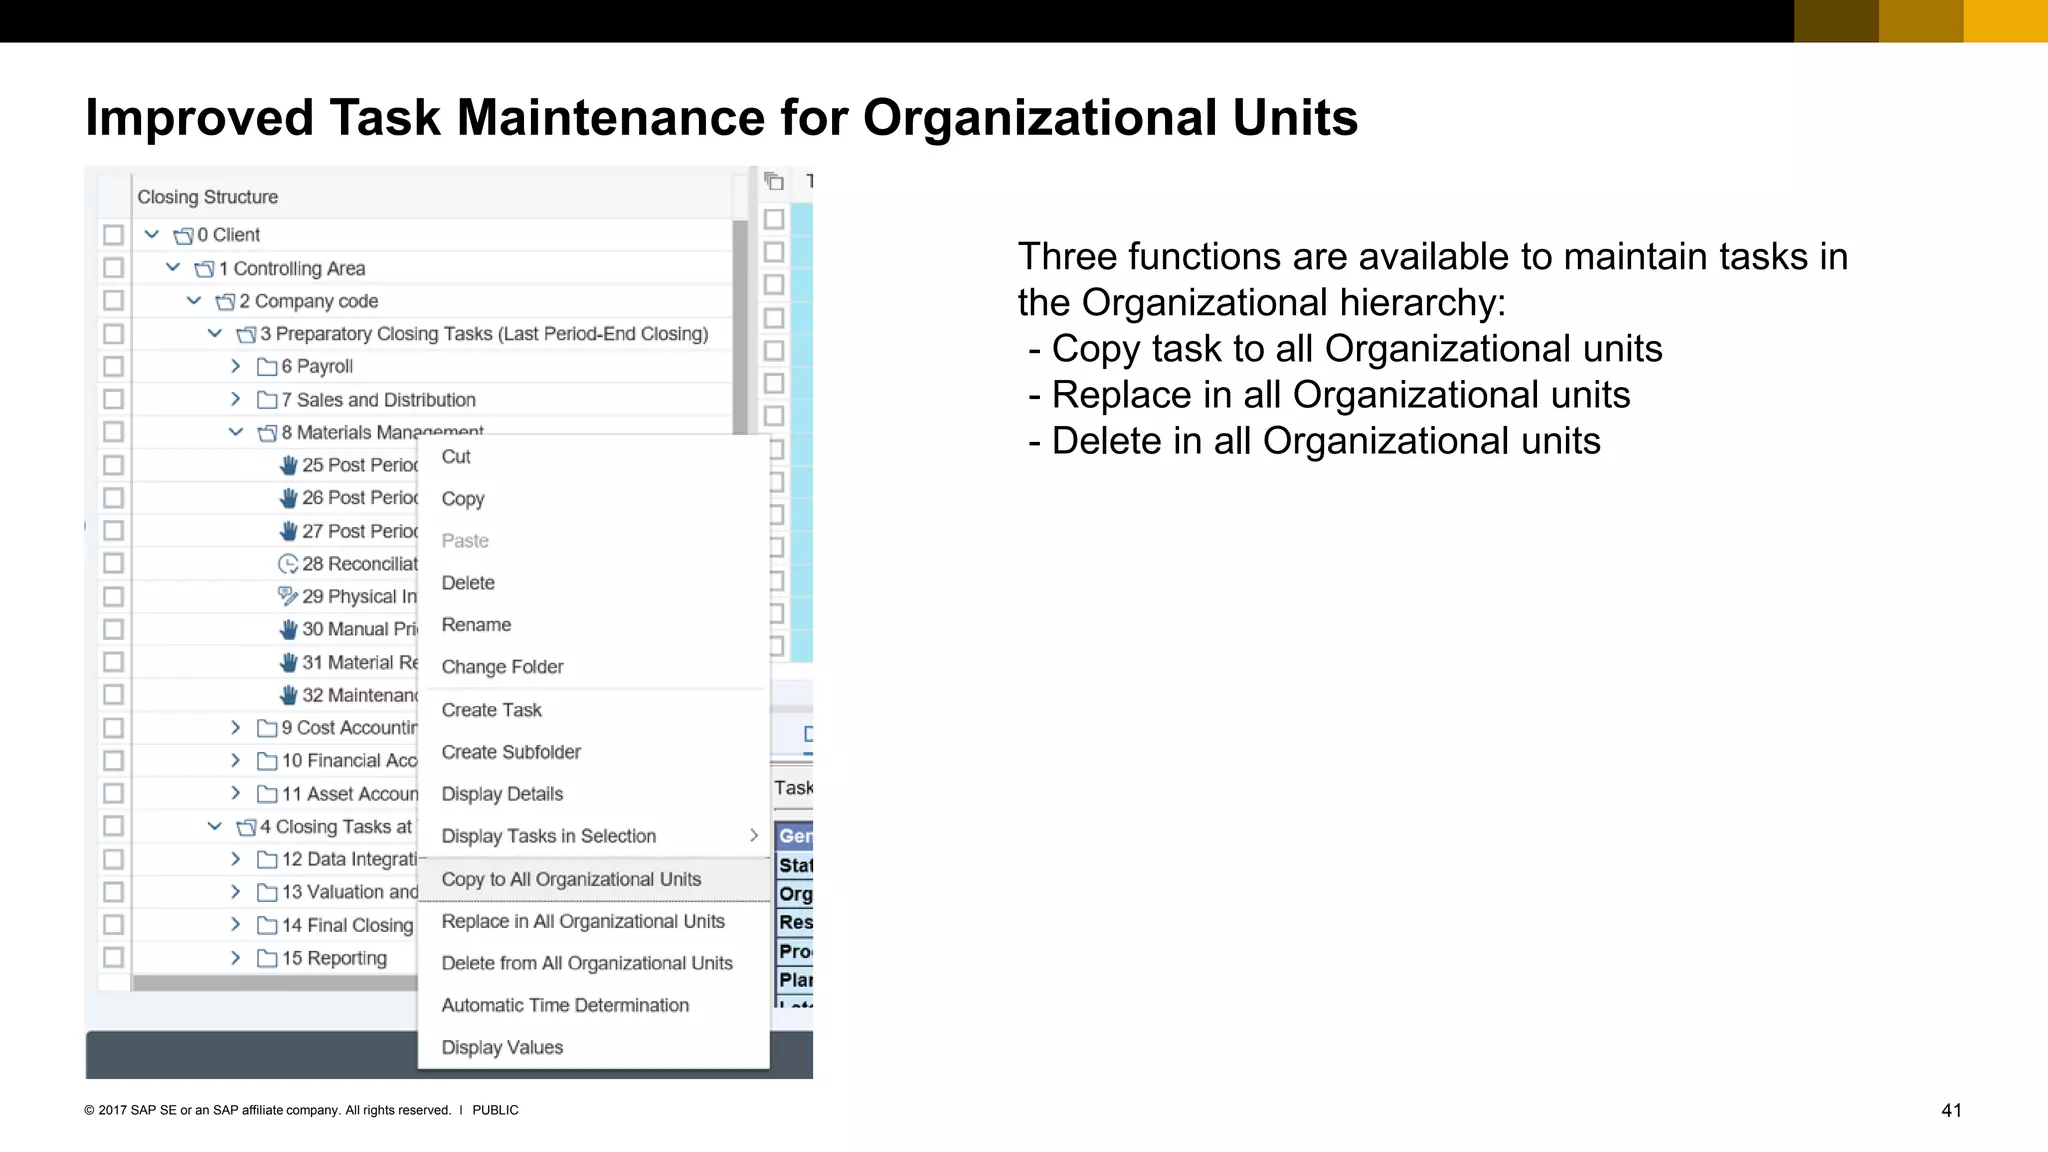Select Copy to All Organizational Units
The image size is (2048, 1152).
(593, 879)
